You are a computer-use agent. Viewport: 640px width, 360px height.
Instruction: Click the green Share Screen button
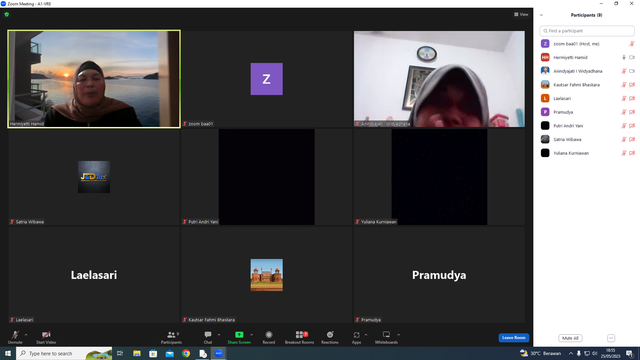click(239, 337)
